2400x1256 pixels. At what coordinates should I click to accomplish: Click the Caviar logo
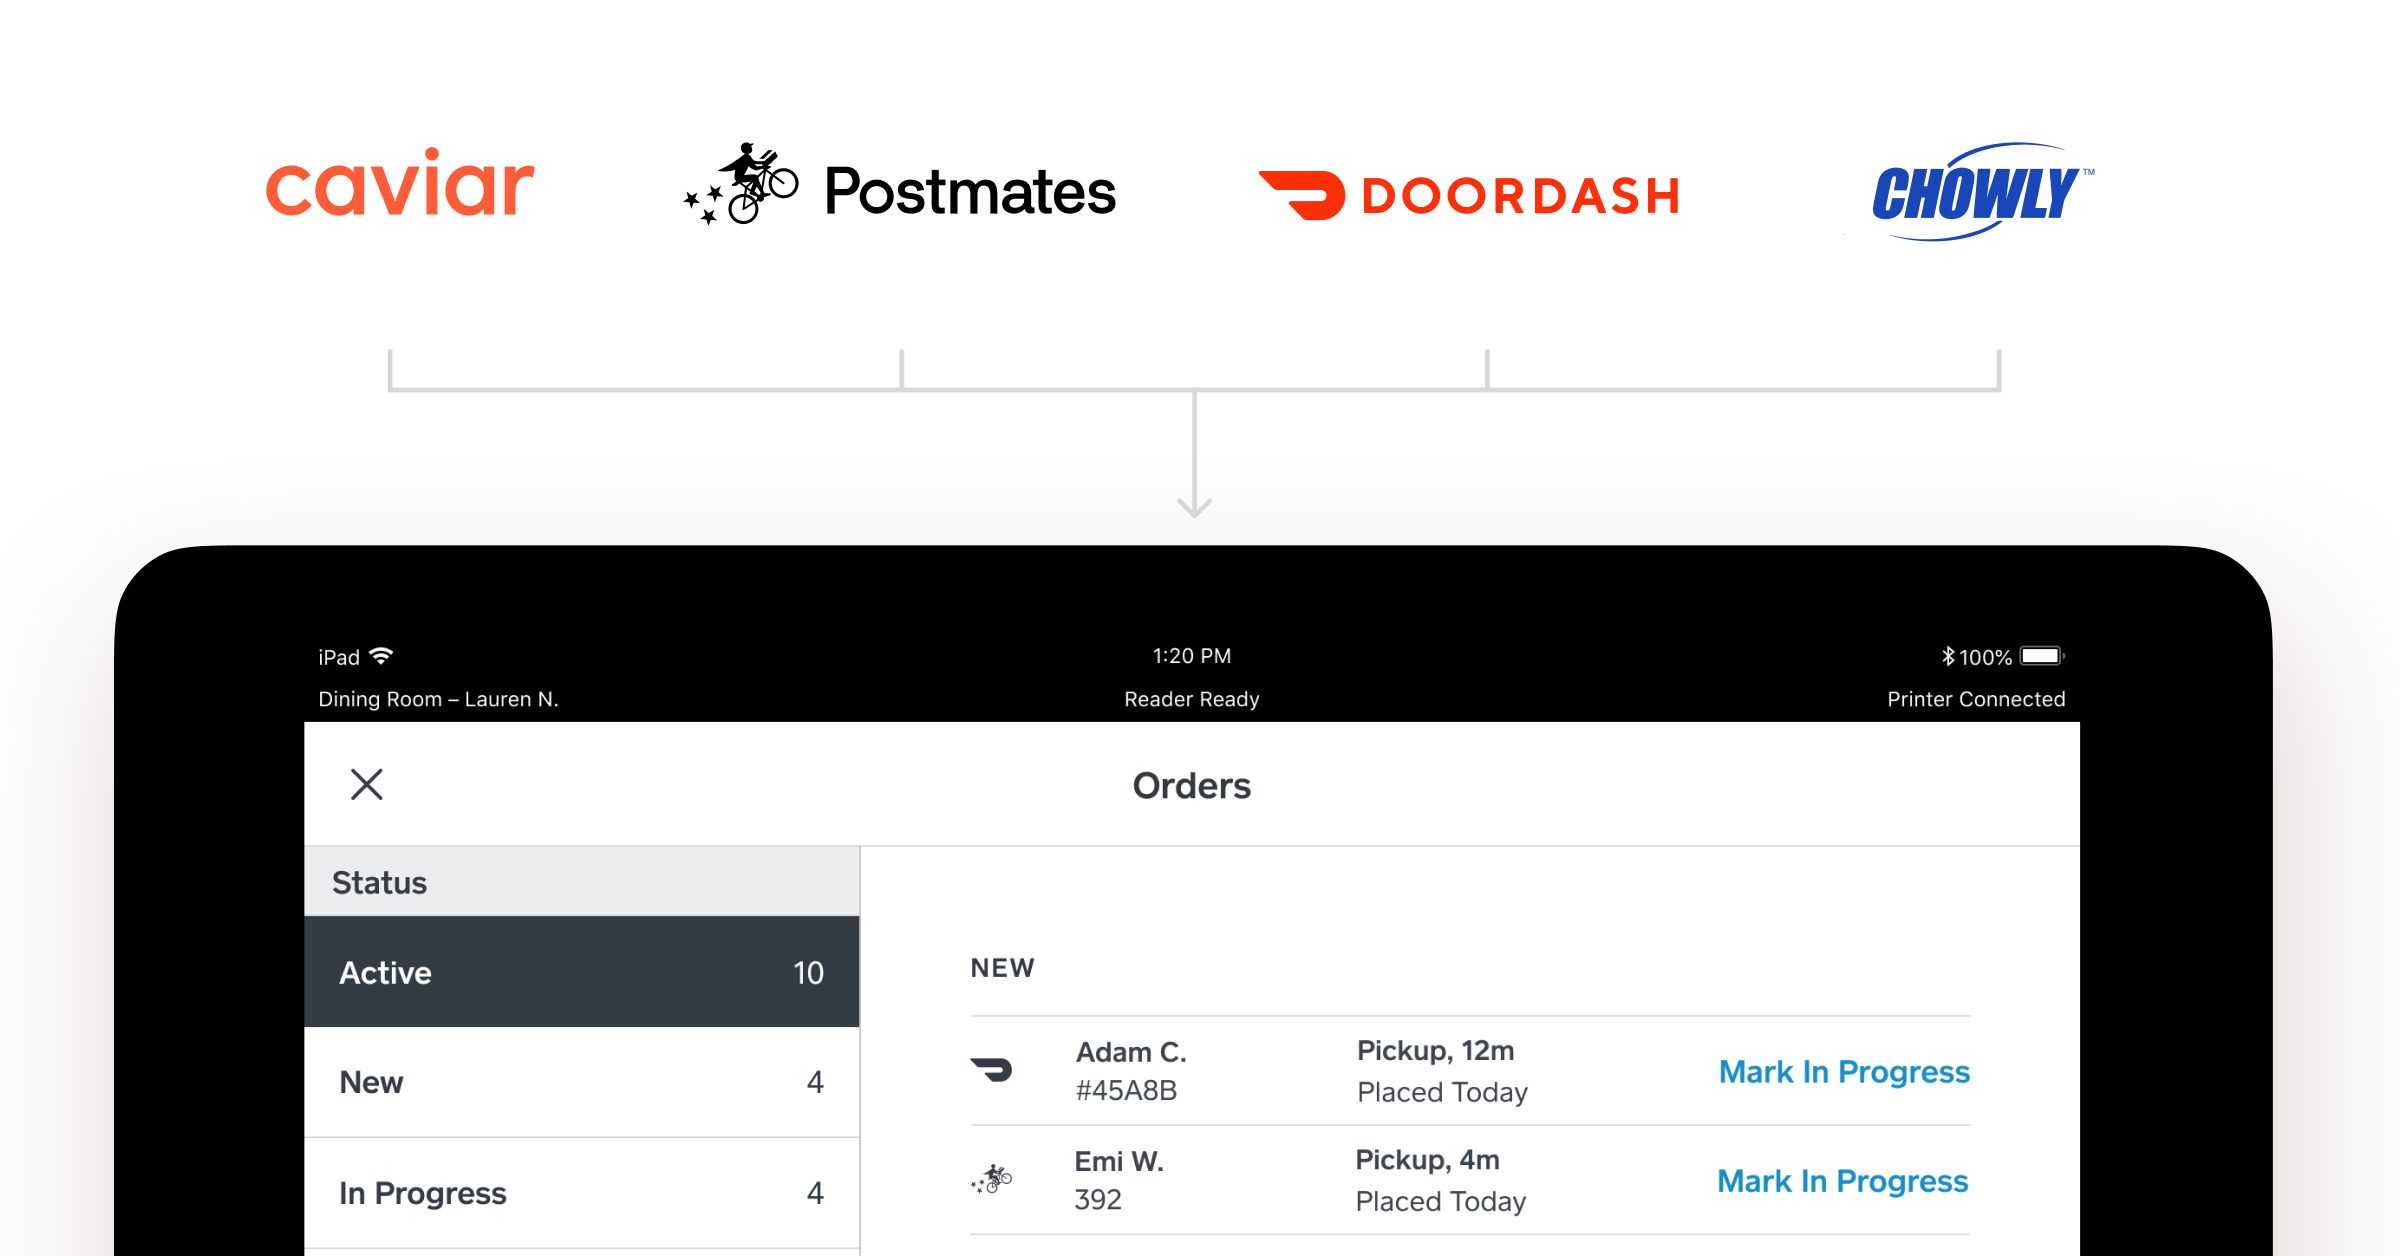pos(399,185)
